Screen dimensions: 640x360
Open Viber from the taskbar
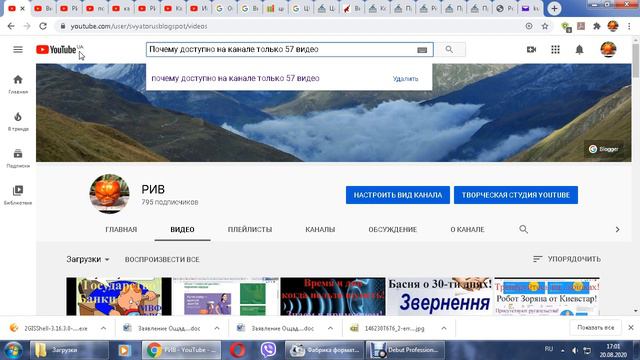click(268, 350)
